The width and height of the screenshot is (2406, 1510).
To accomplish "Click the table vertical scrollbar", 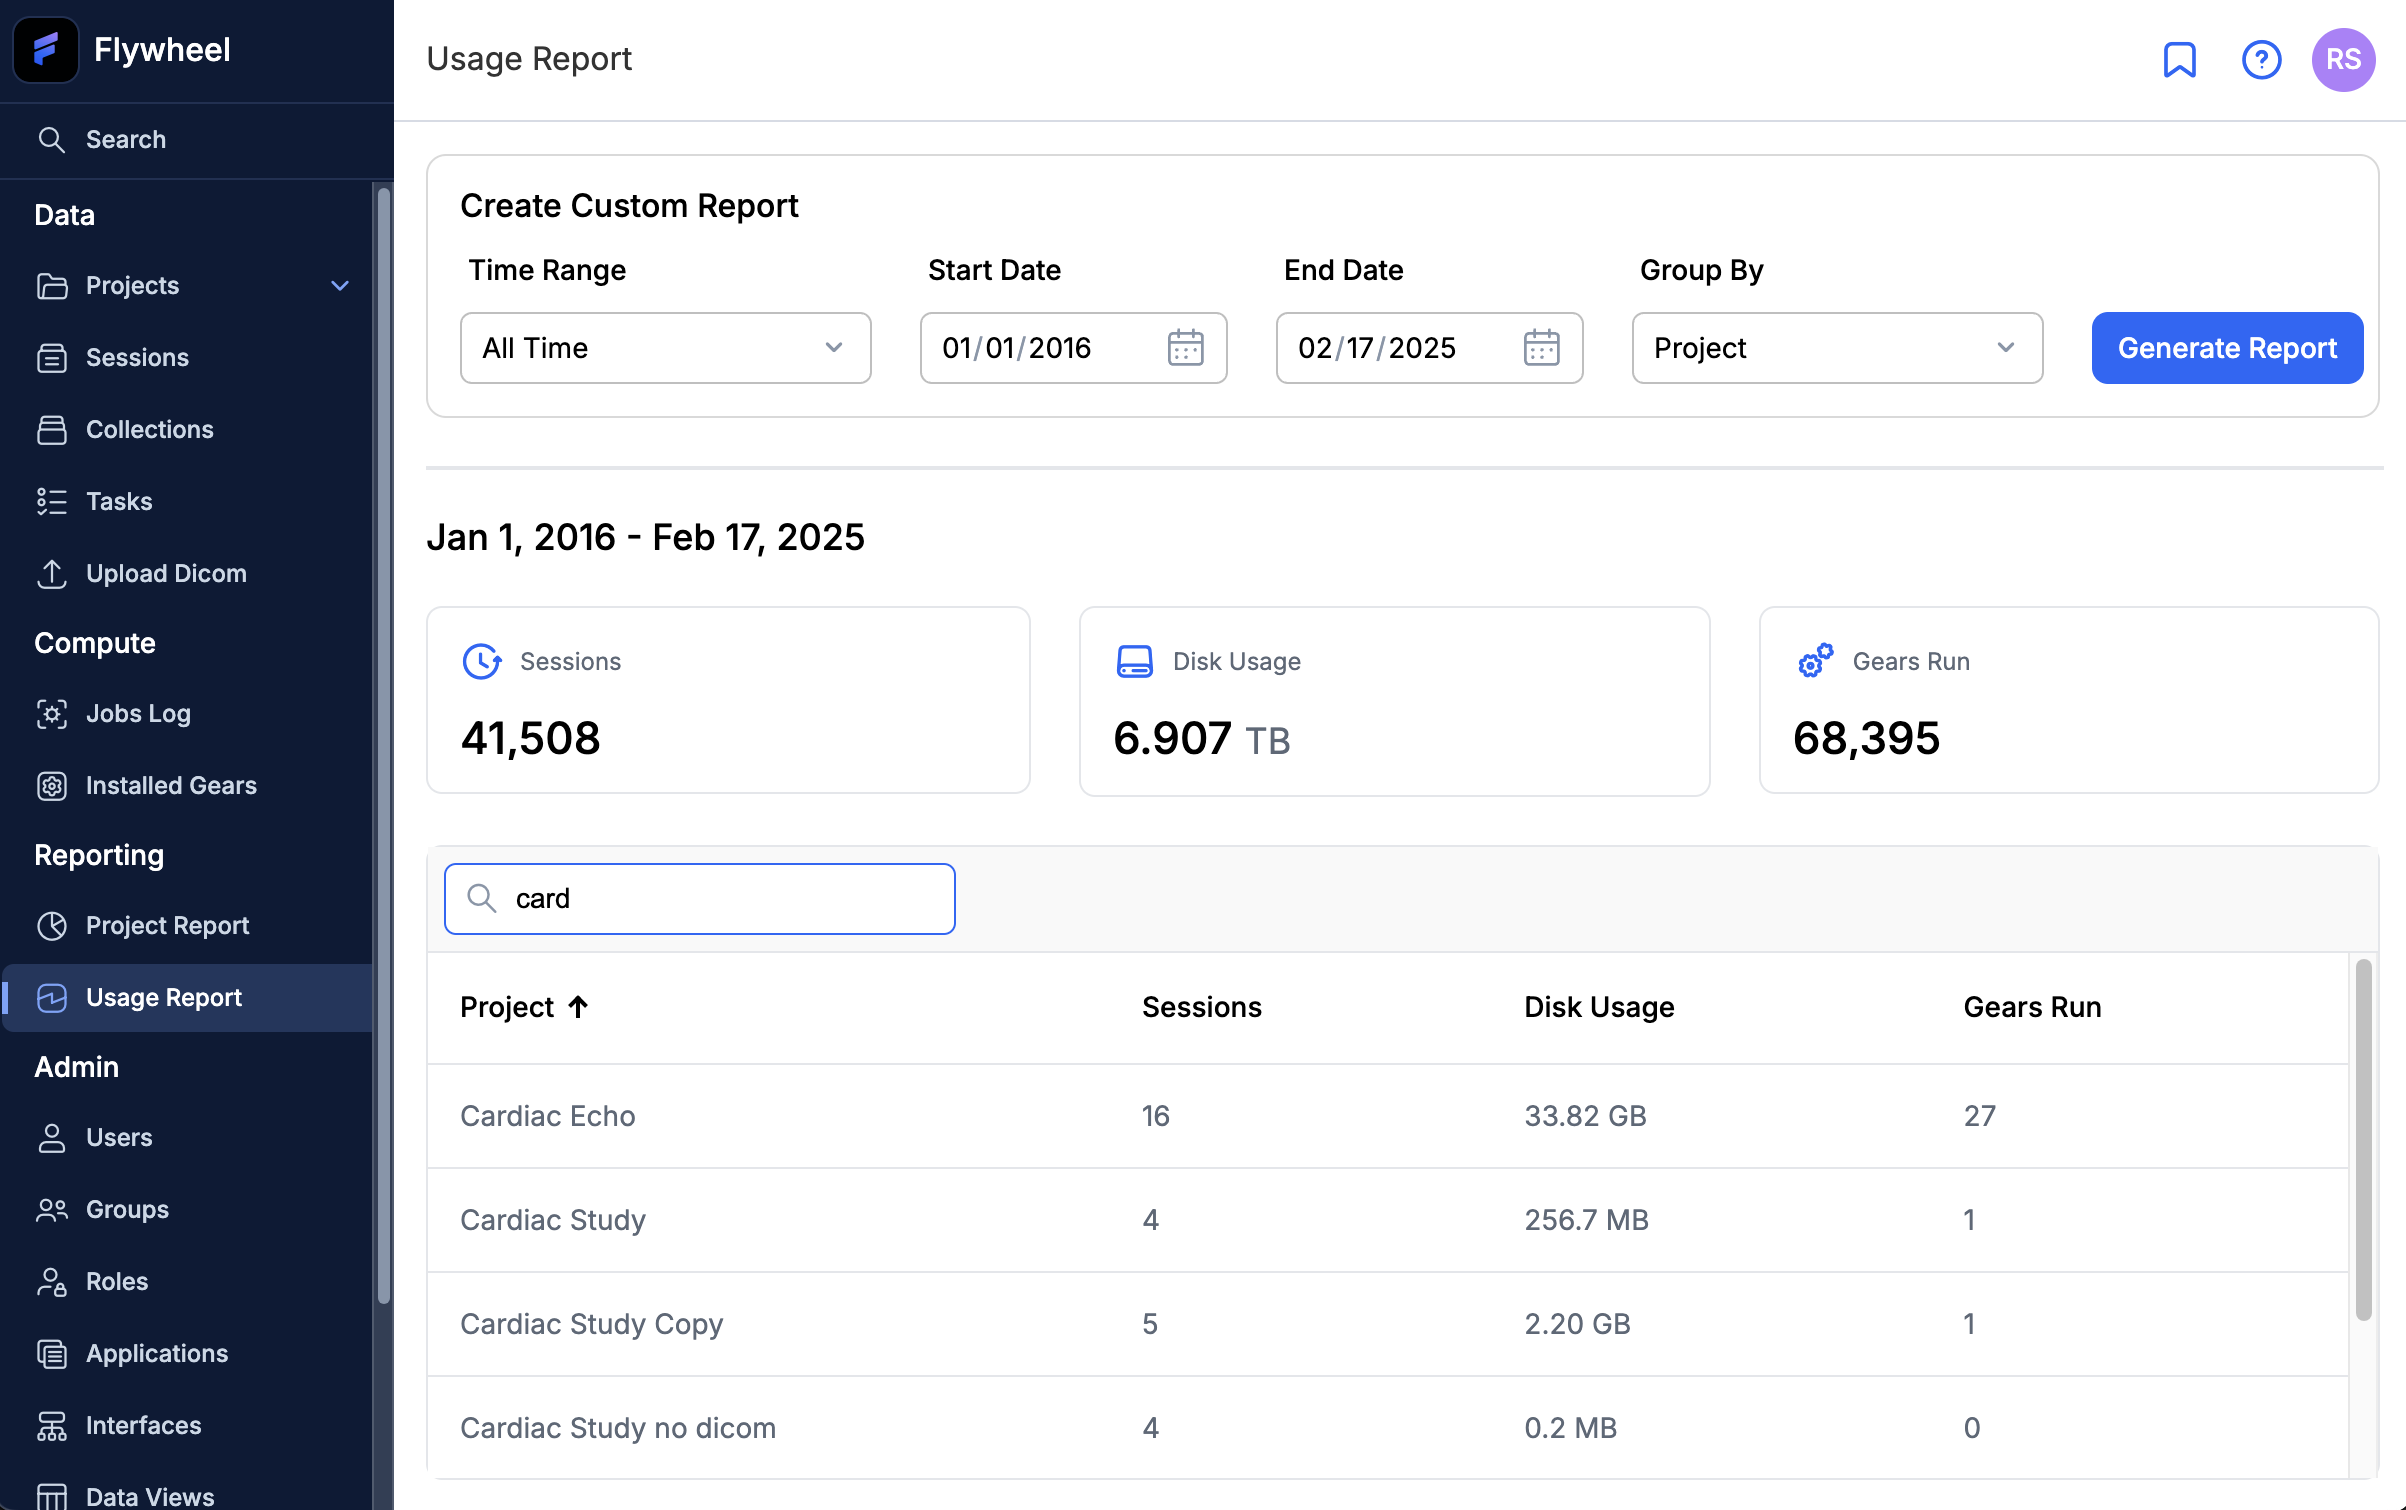I will click(2363, 1140).
